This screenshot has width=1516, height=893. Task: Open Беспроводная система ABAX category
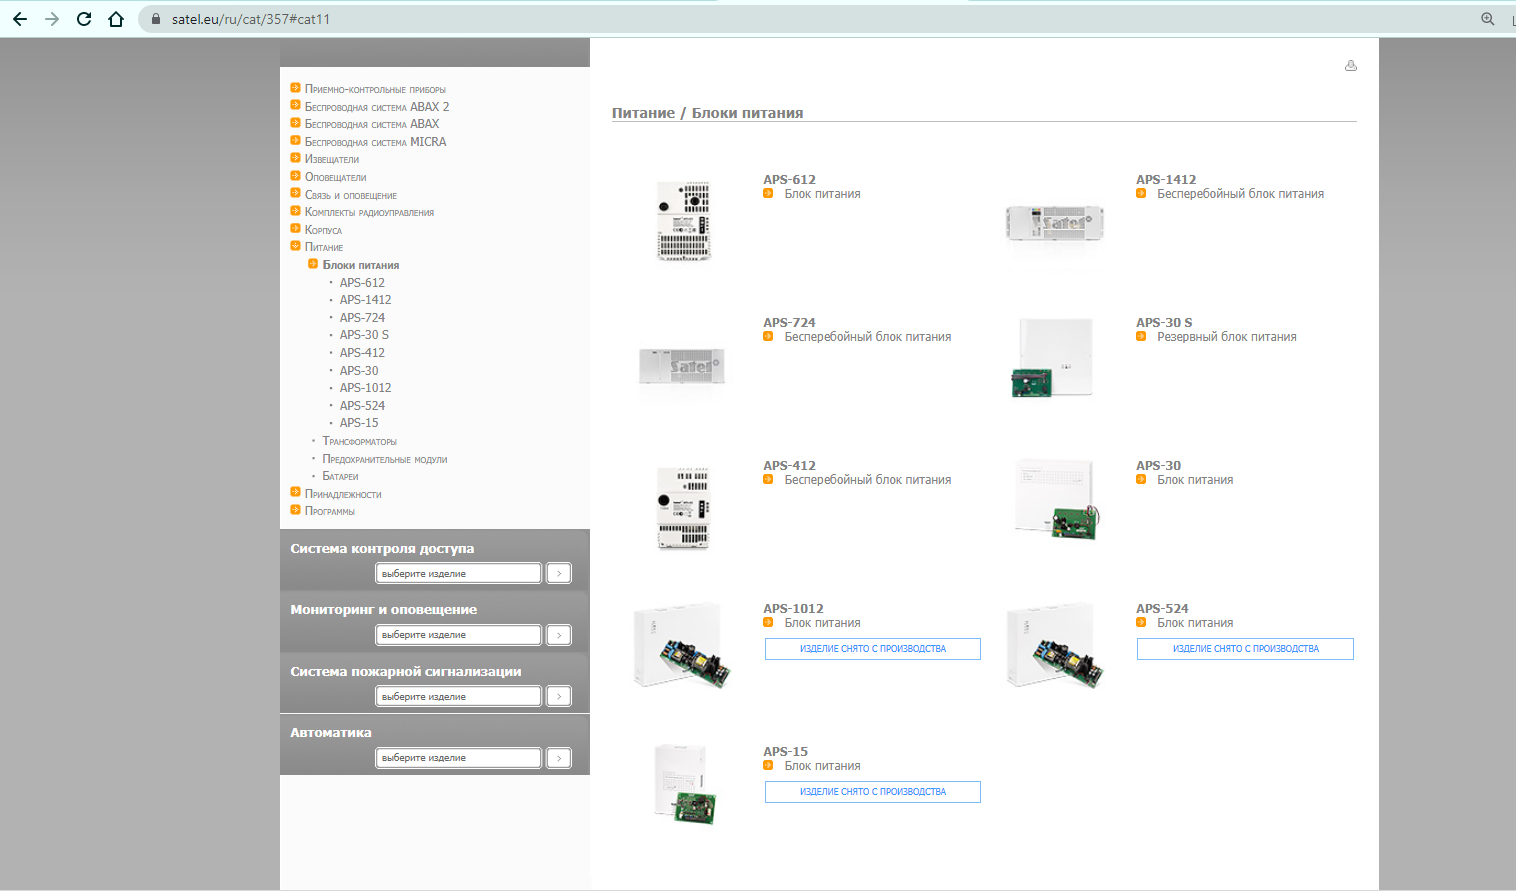372,124
